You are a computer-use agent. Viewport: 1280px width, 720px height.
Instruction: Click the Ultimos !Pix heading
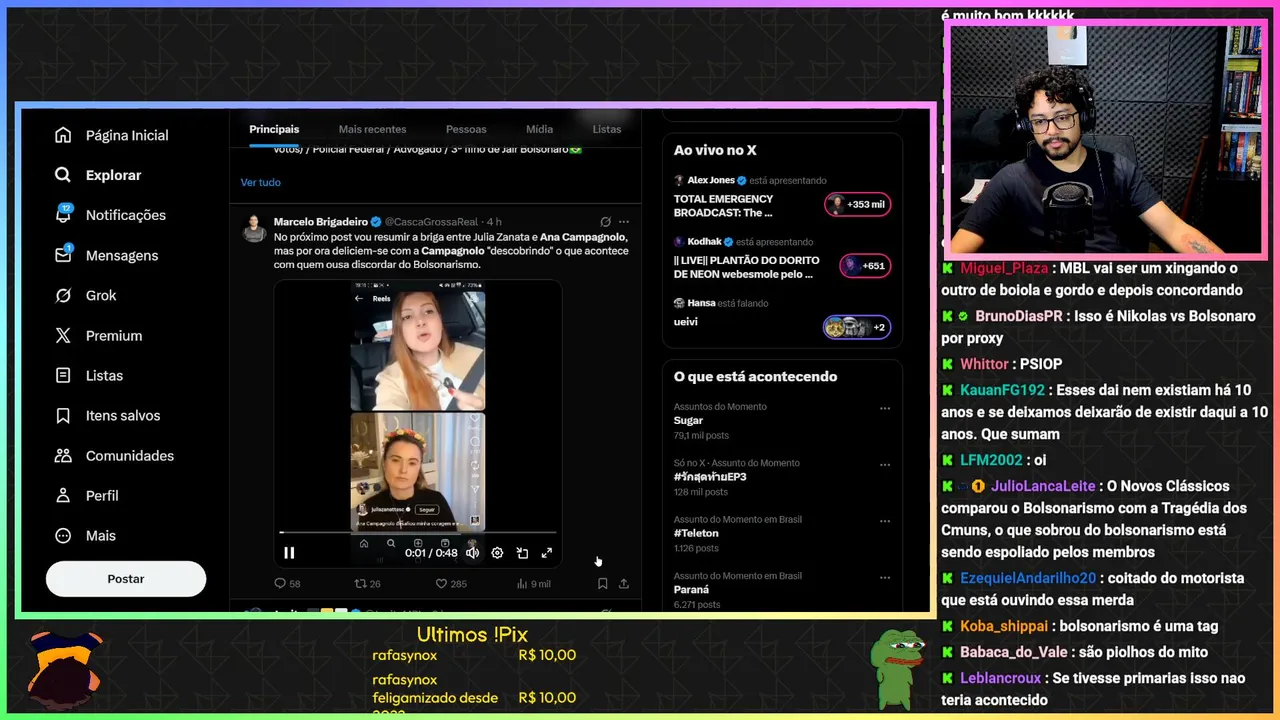472,635
